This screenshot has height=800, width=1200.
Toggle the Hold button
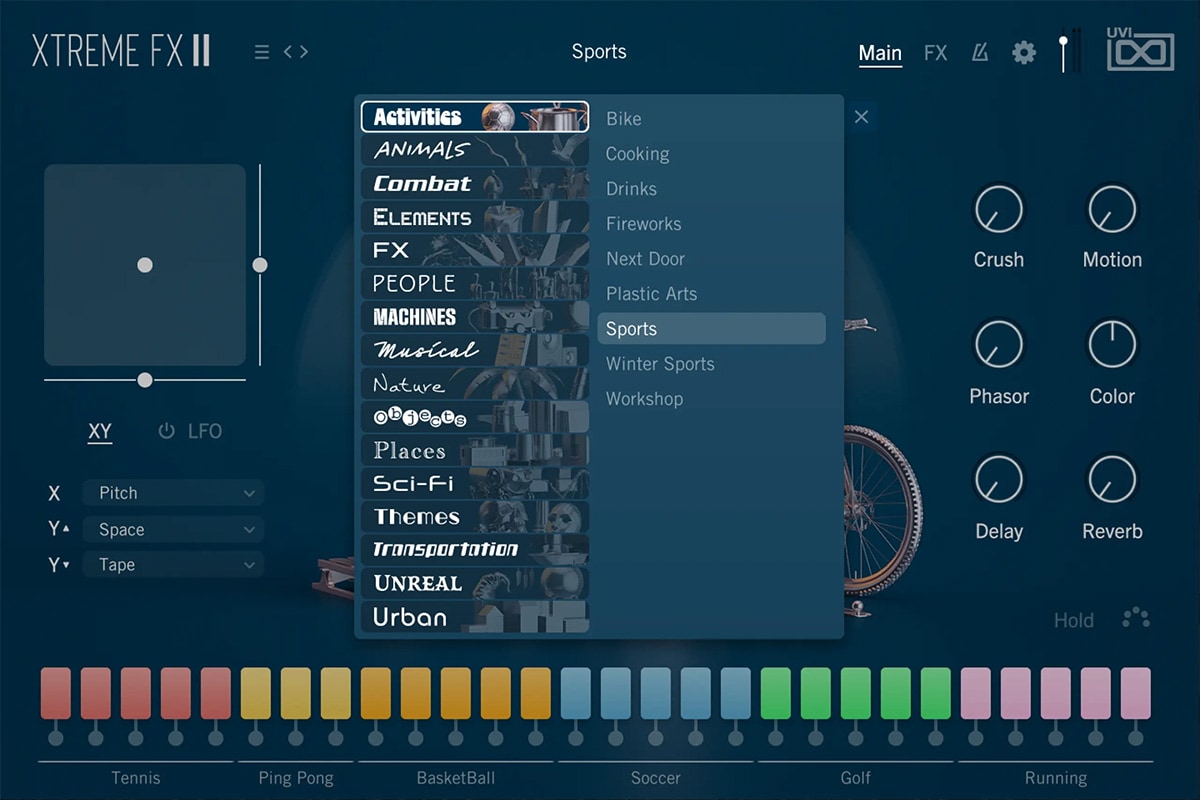1073,620
